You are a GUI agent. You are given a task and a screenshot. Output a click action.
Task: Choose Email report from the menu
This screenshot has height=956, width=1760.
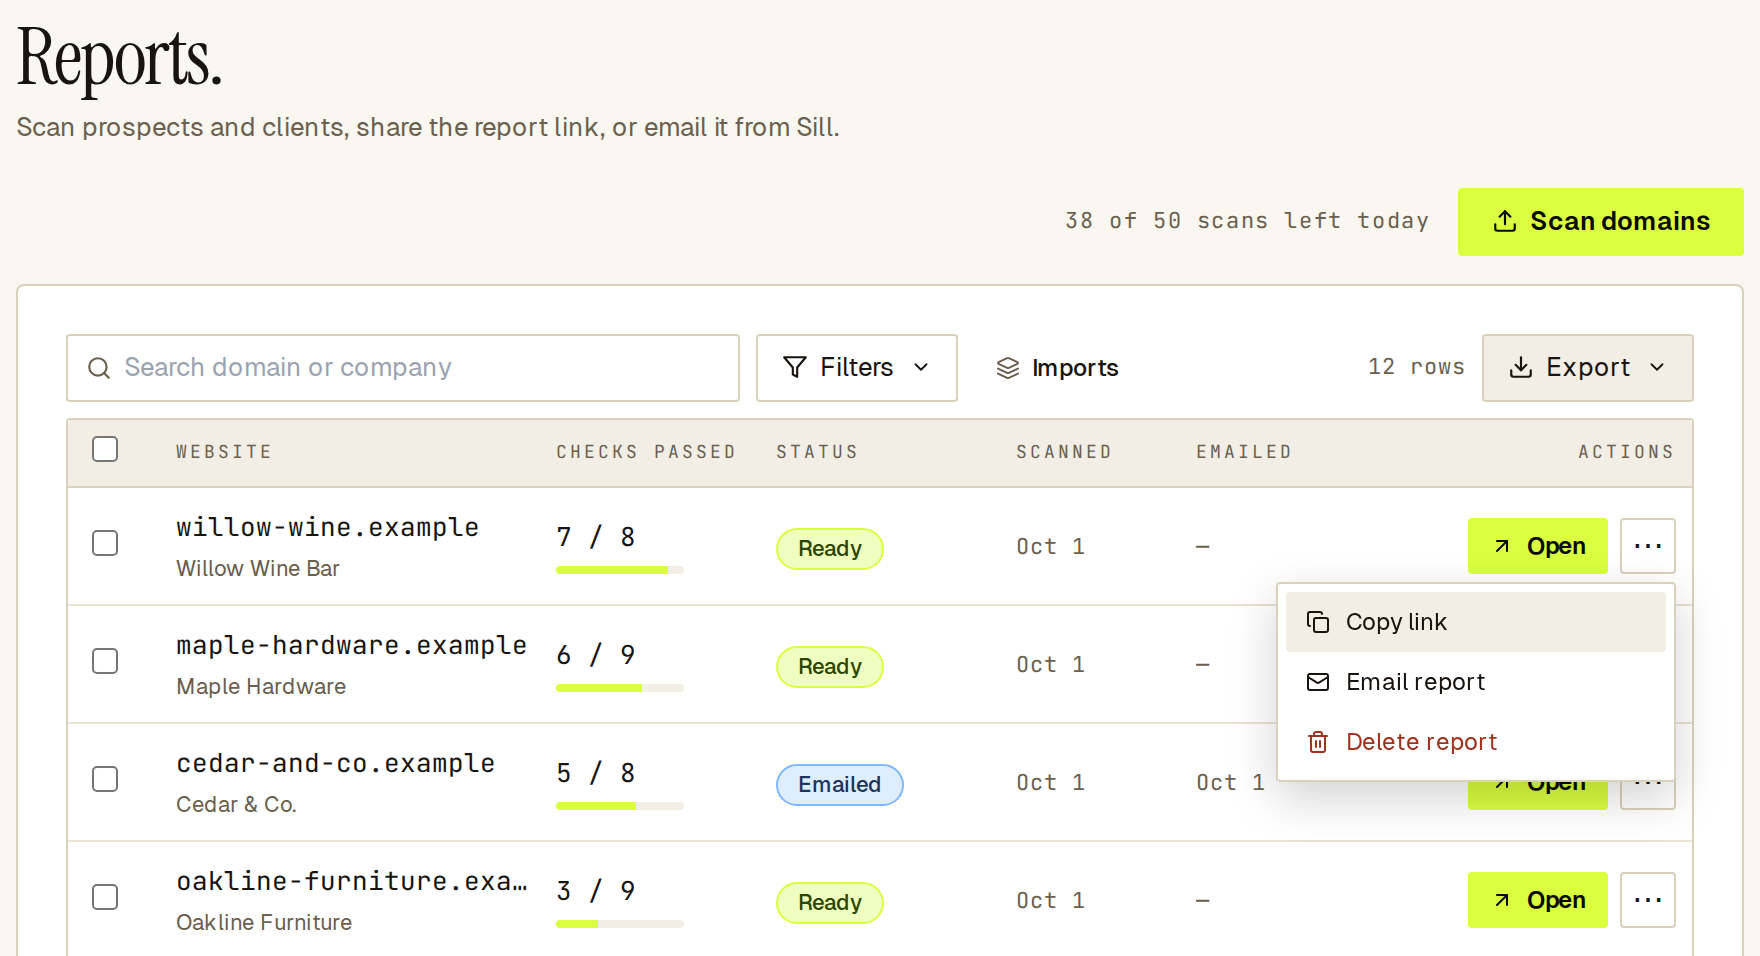[x=1476, y=682]
